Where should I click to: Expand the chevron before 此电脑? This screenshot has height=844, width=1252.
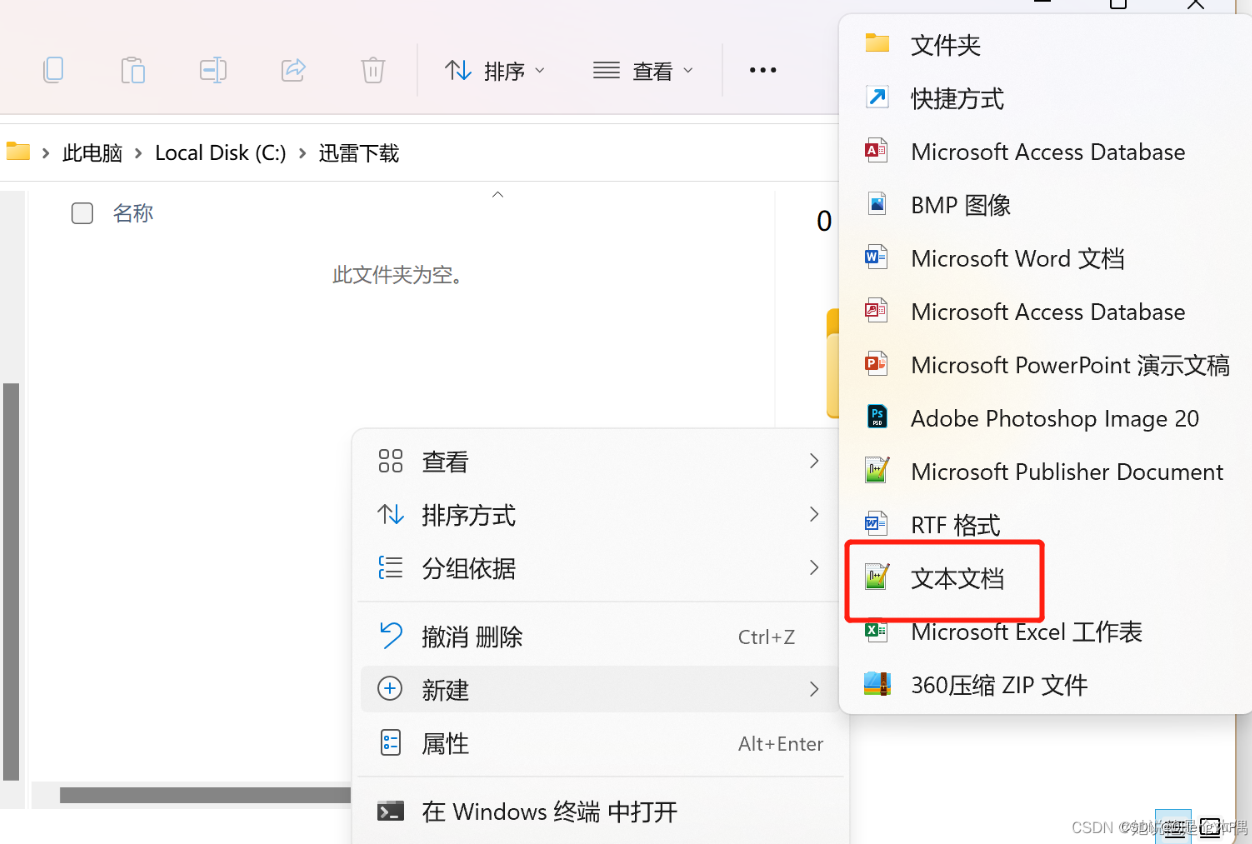46,153
